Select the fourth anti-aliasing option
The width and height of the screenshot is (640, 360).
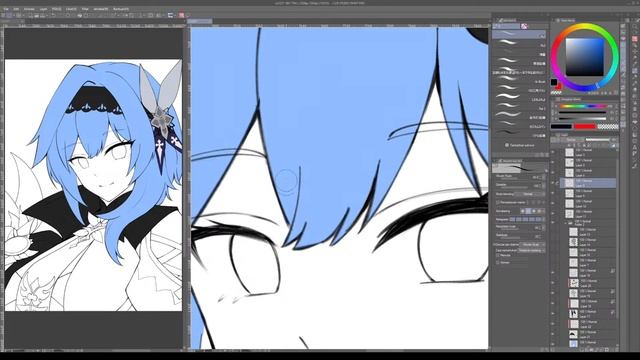coord(539,211)
